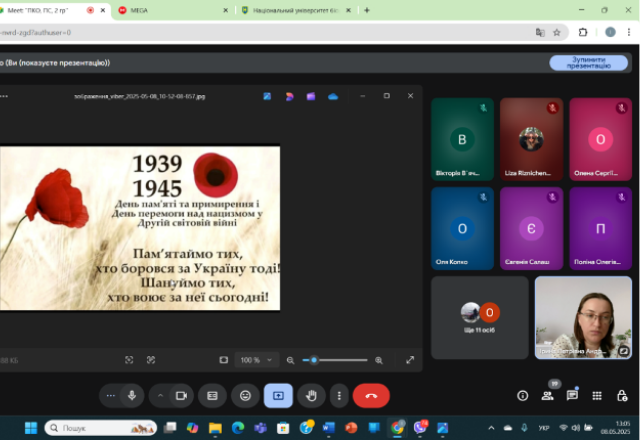Click the highlighted share screen icon
This screenshot has width=640, height=440.
[x=278, y=396]
